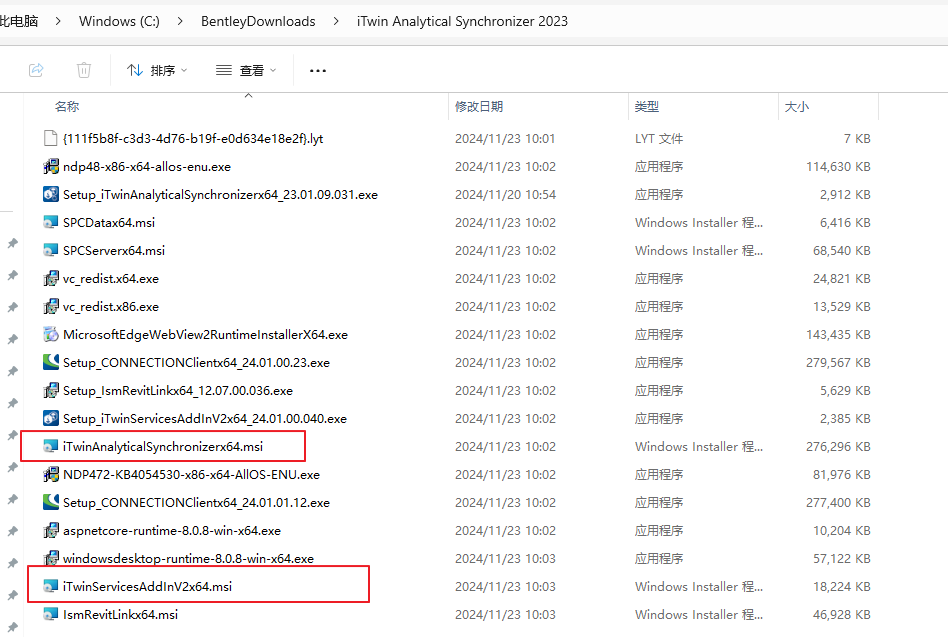Open the more options ellipsis menu
Screen dimensions: 948x637
318,71
